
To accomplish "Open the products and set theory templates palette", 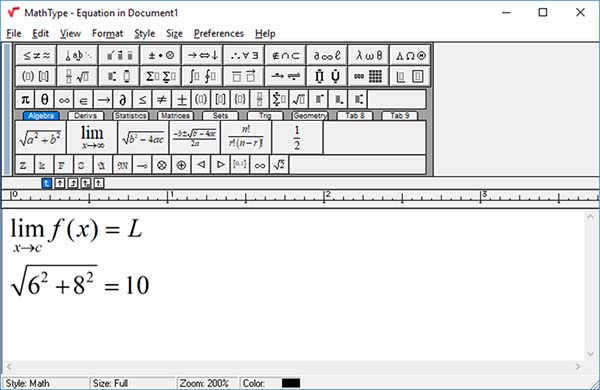I will [327, 76].
